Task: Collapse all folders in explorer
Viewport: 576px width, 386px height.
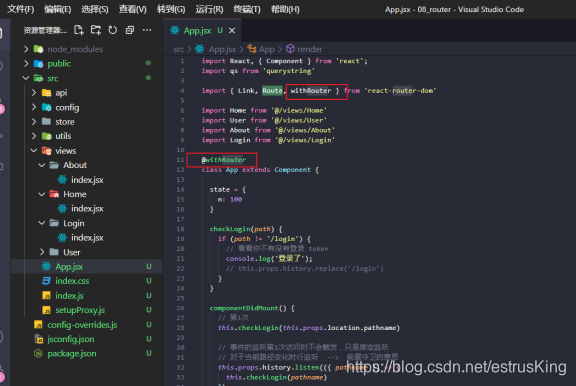Action: pos(130,30)
